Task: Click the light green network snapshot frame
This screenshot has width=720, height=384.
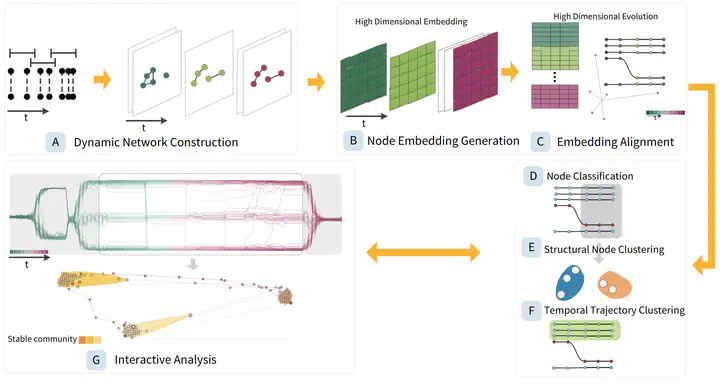Action: 208,73
